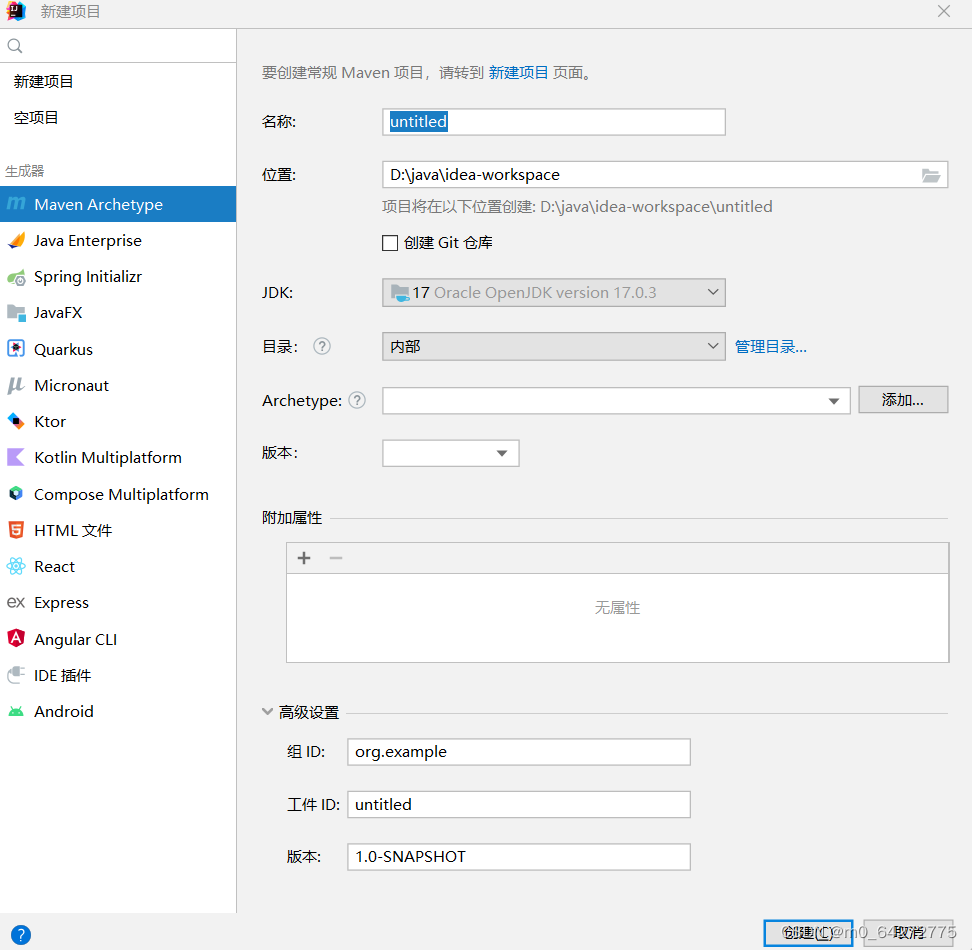Open the archetype version dropdown
Image resolution: width=972 pixels, height=950 pixels.
click(x=451, y=454)
